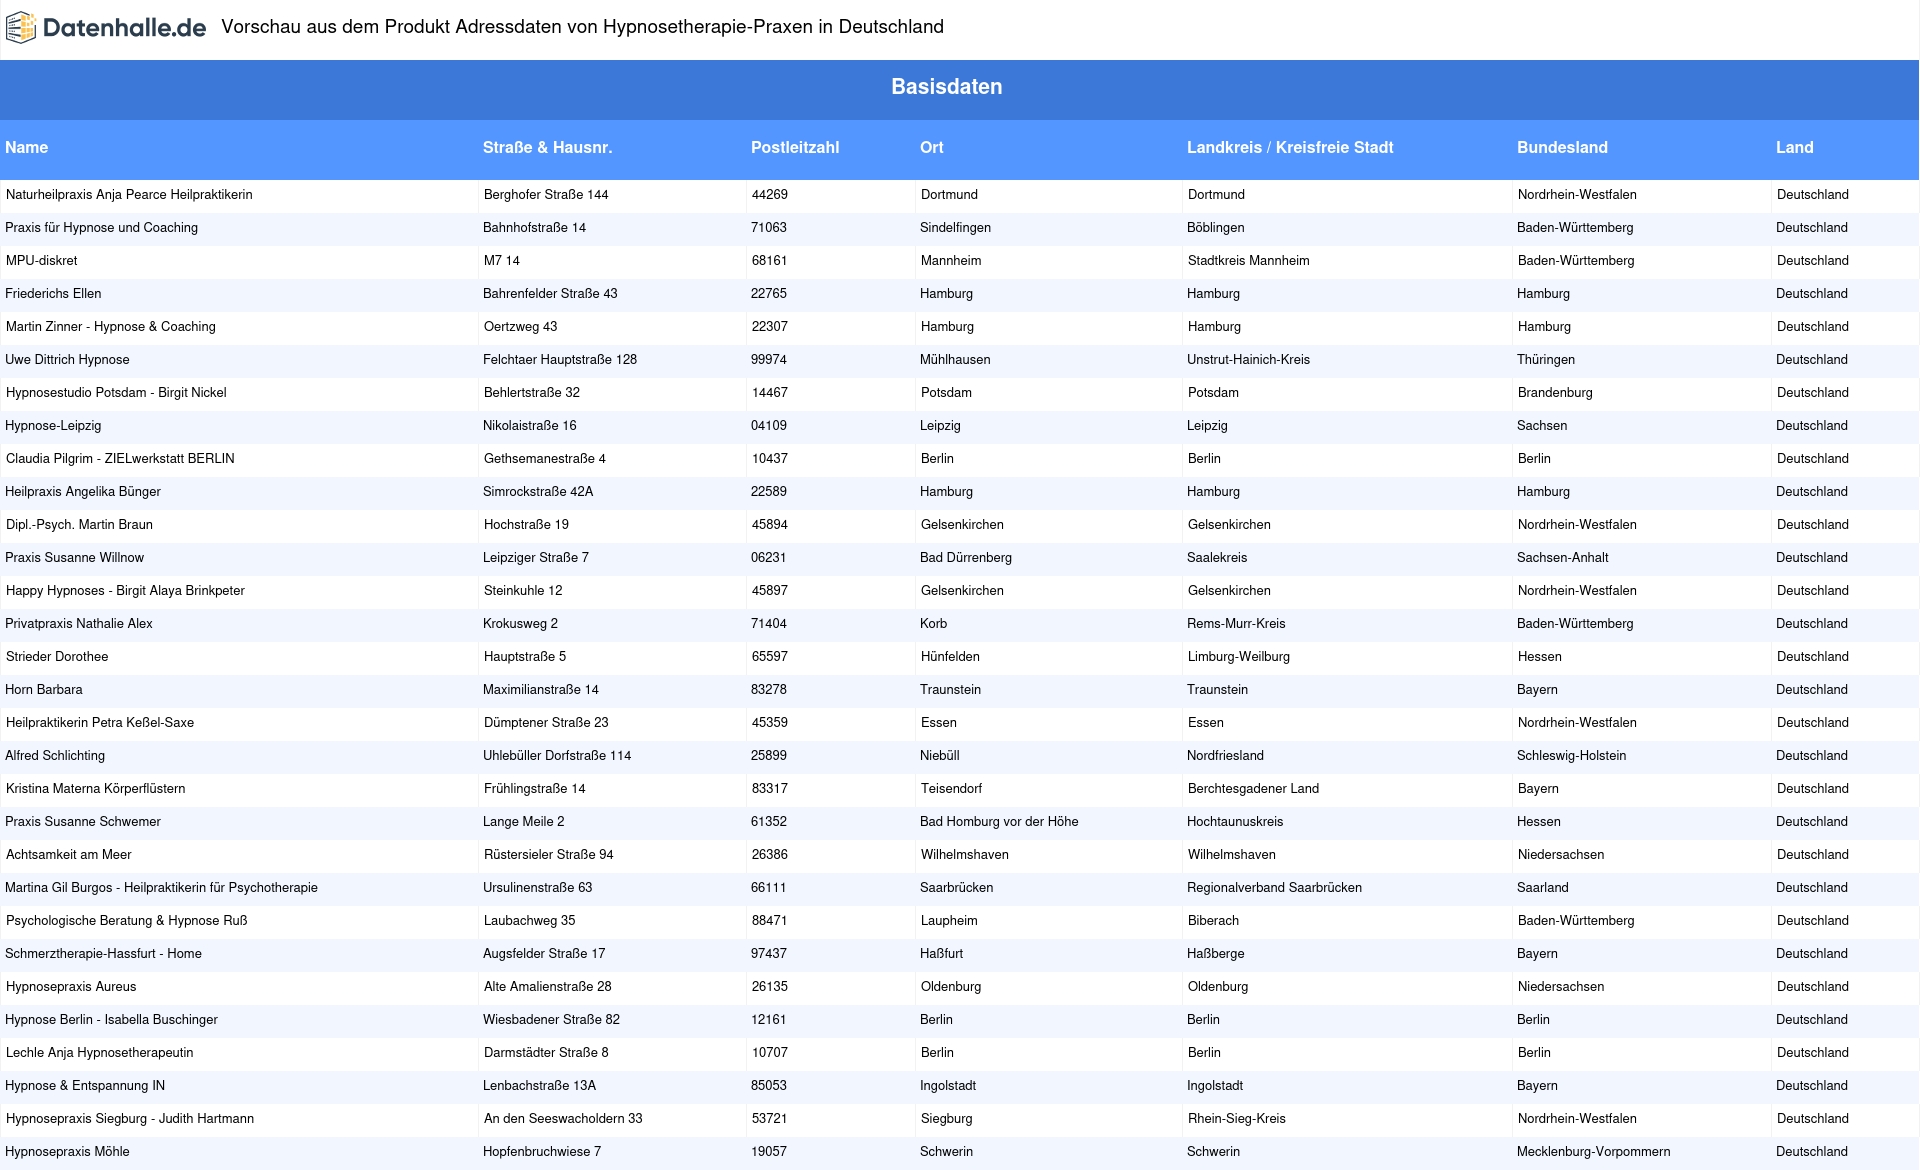Click the Postleitzahl column header

point(795,147)
